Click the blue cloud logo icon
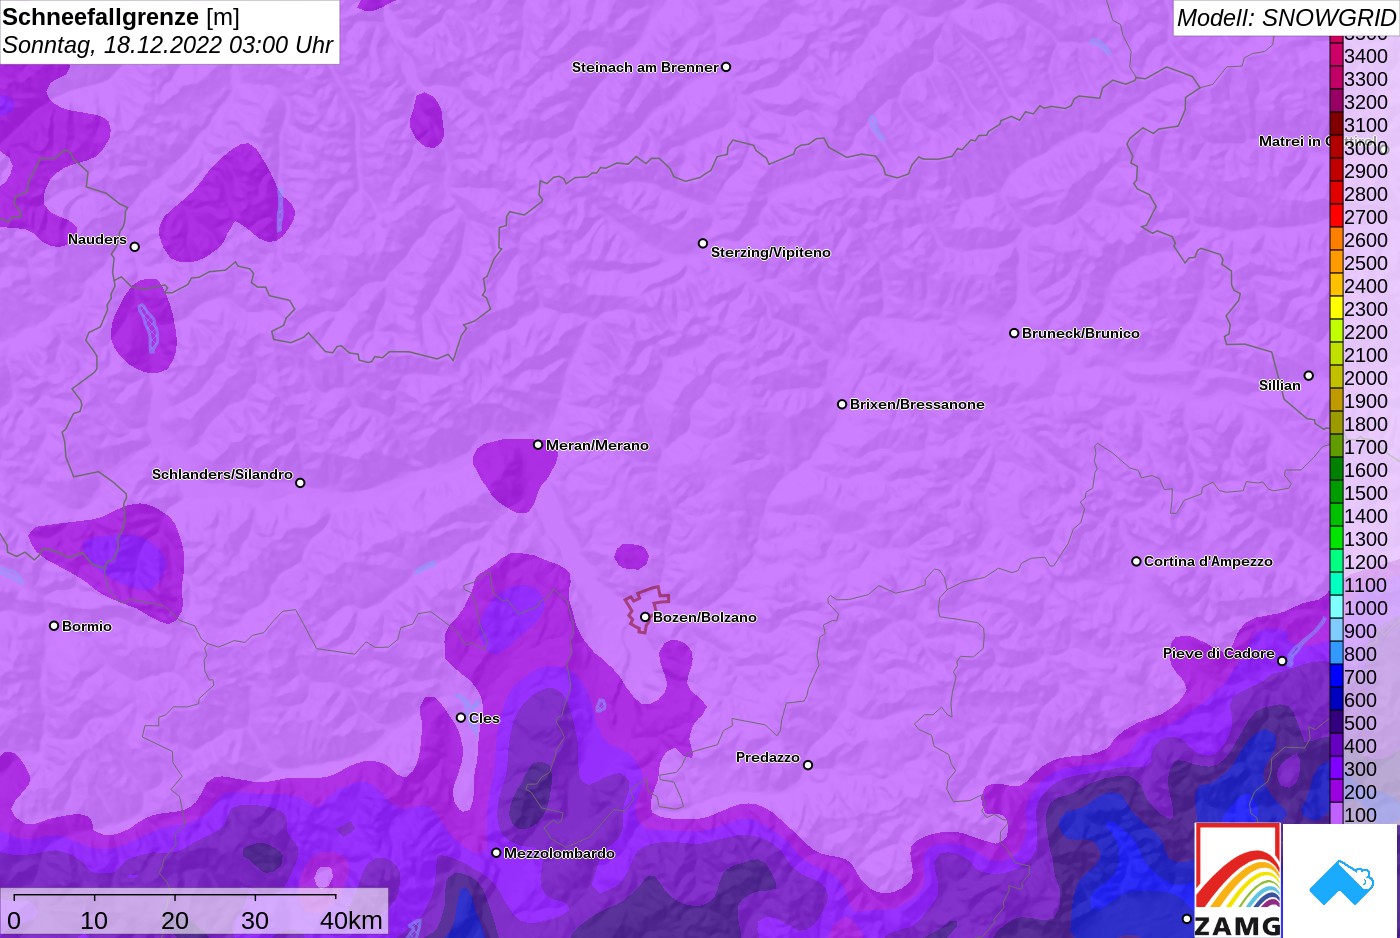Viewport: 1400px width, 938px height. pyautogui.click(x=1341, y=881)
